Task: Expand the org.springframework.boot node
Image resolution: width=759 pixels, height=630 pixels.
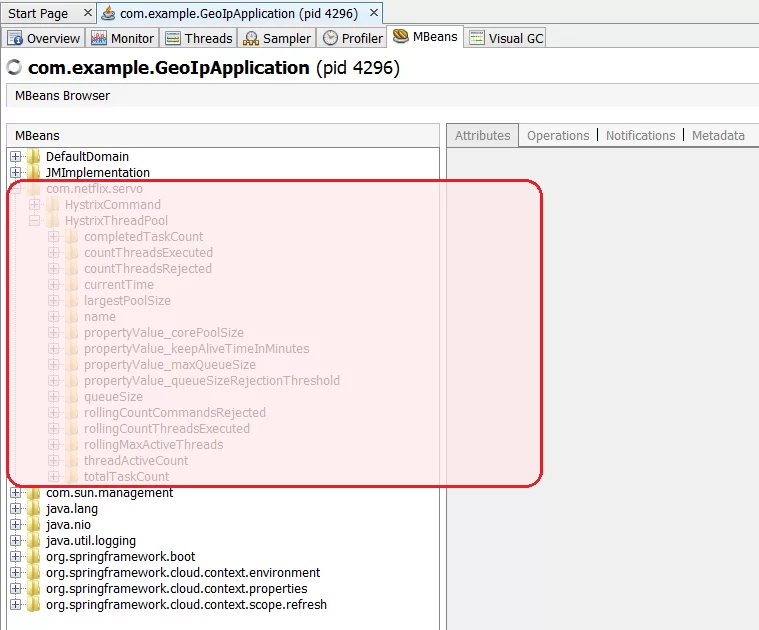Action: (15, 556)
